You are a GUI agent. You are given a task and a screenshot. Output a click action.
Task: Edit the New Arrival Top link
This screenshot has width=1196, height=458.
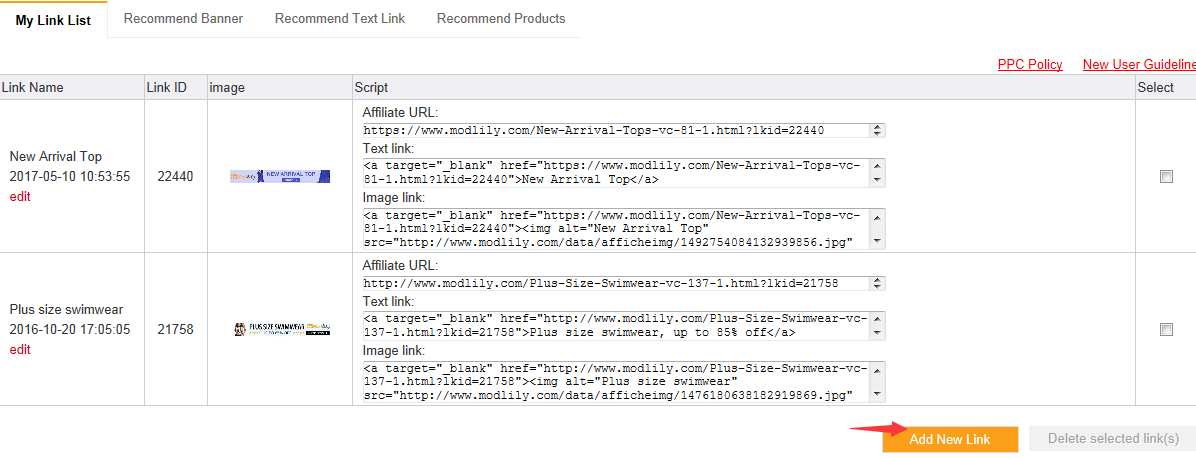pyautogui.click(x=20, y=197)
